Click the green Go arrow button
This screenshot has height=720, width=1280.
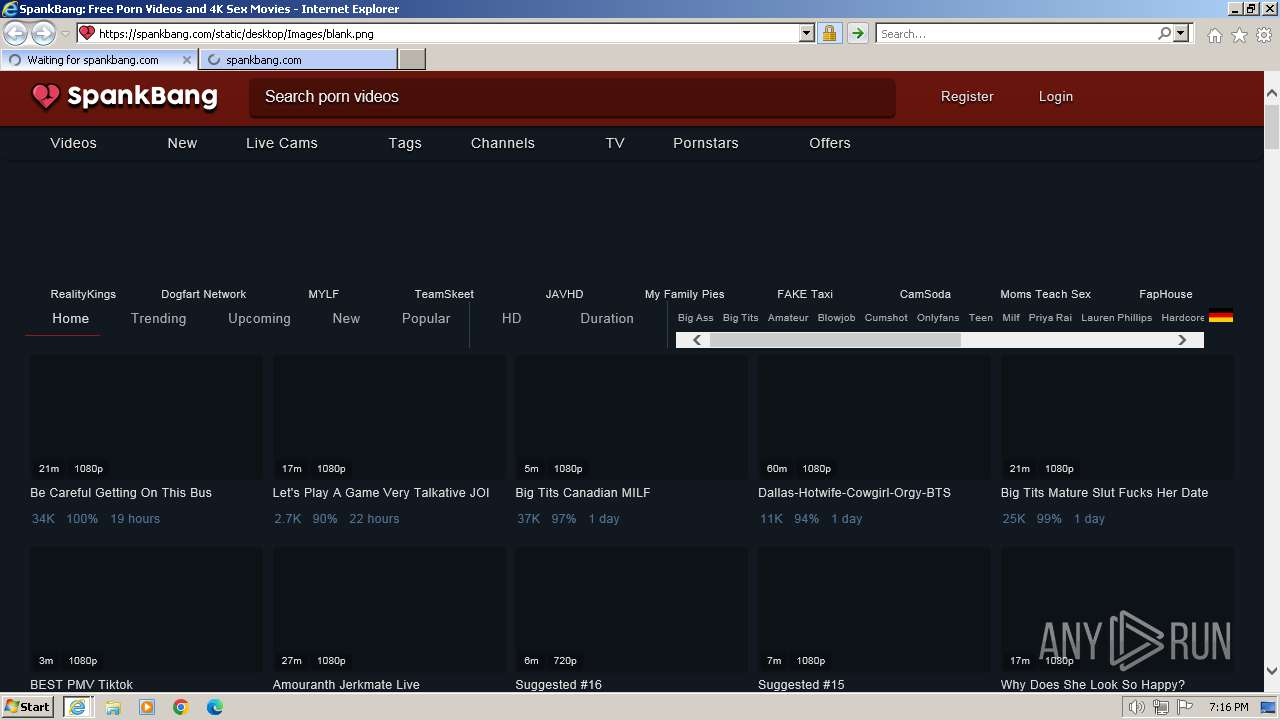click(858, 33)
